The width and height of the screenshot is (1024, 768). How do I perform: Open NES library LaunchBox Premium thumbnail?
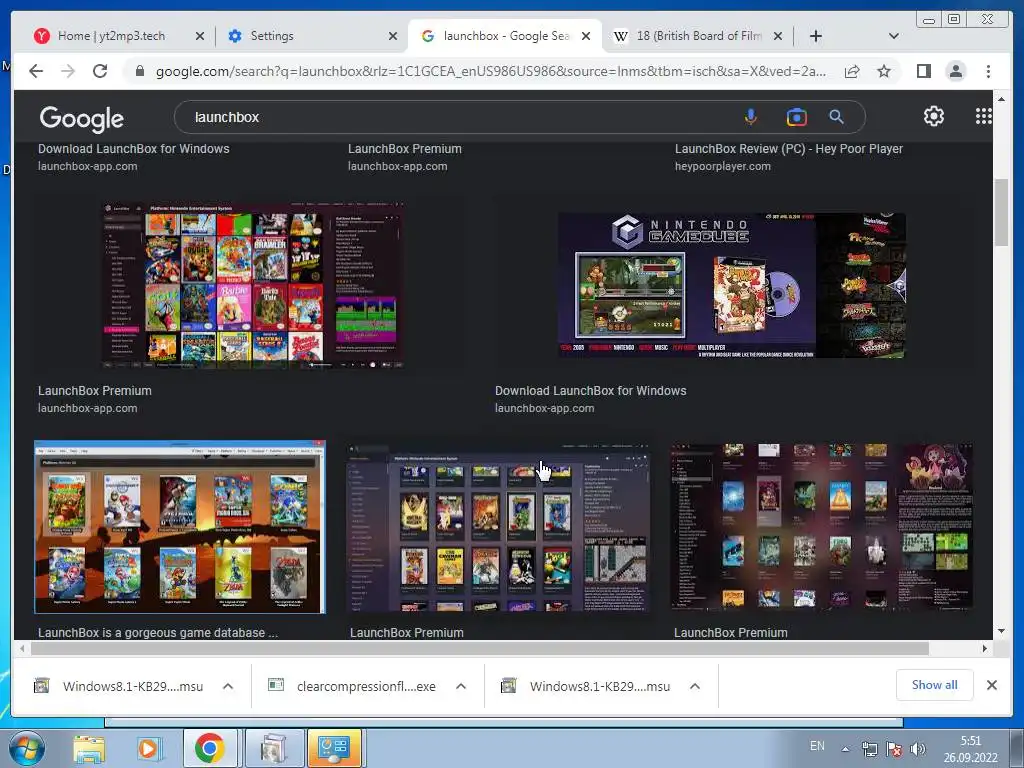point(252,285)
